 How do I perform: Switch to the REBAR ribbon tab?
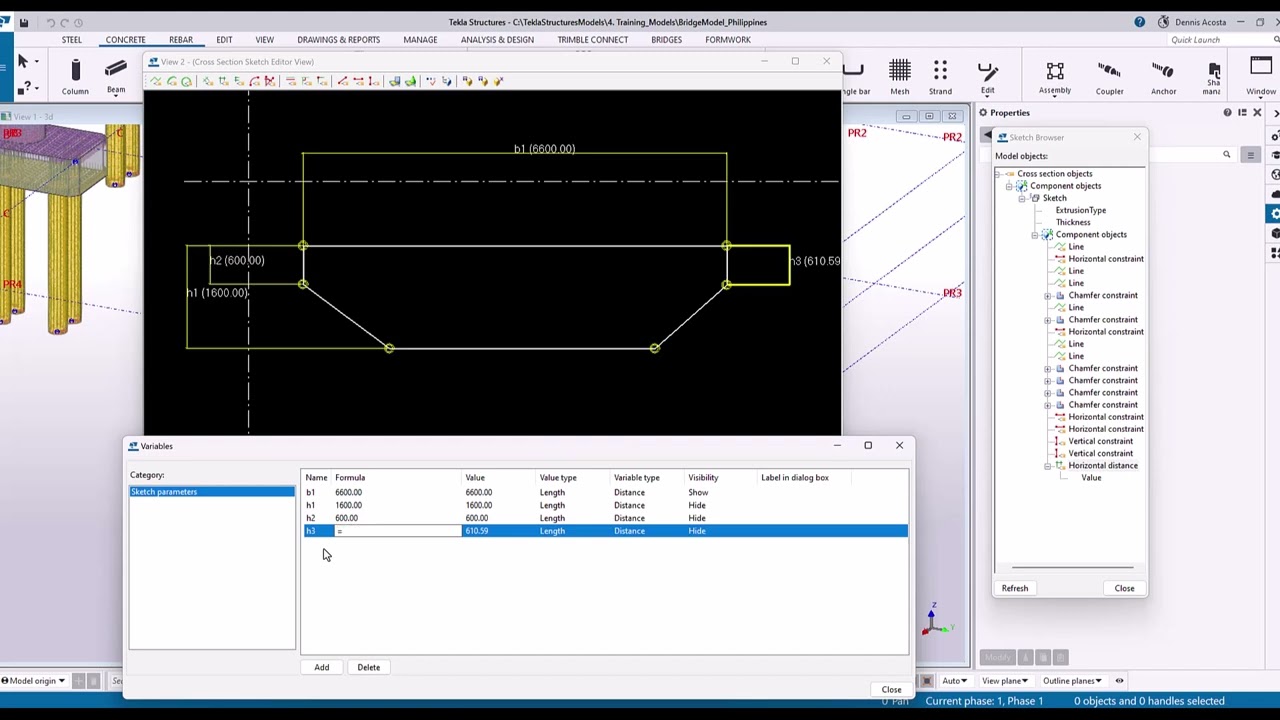(181, 40)
